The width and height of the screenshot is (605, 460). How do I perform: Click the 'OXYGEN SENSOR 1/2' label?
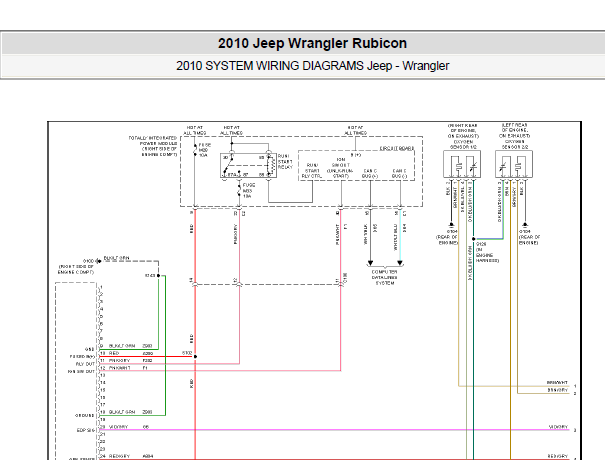(463, 144)
